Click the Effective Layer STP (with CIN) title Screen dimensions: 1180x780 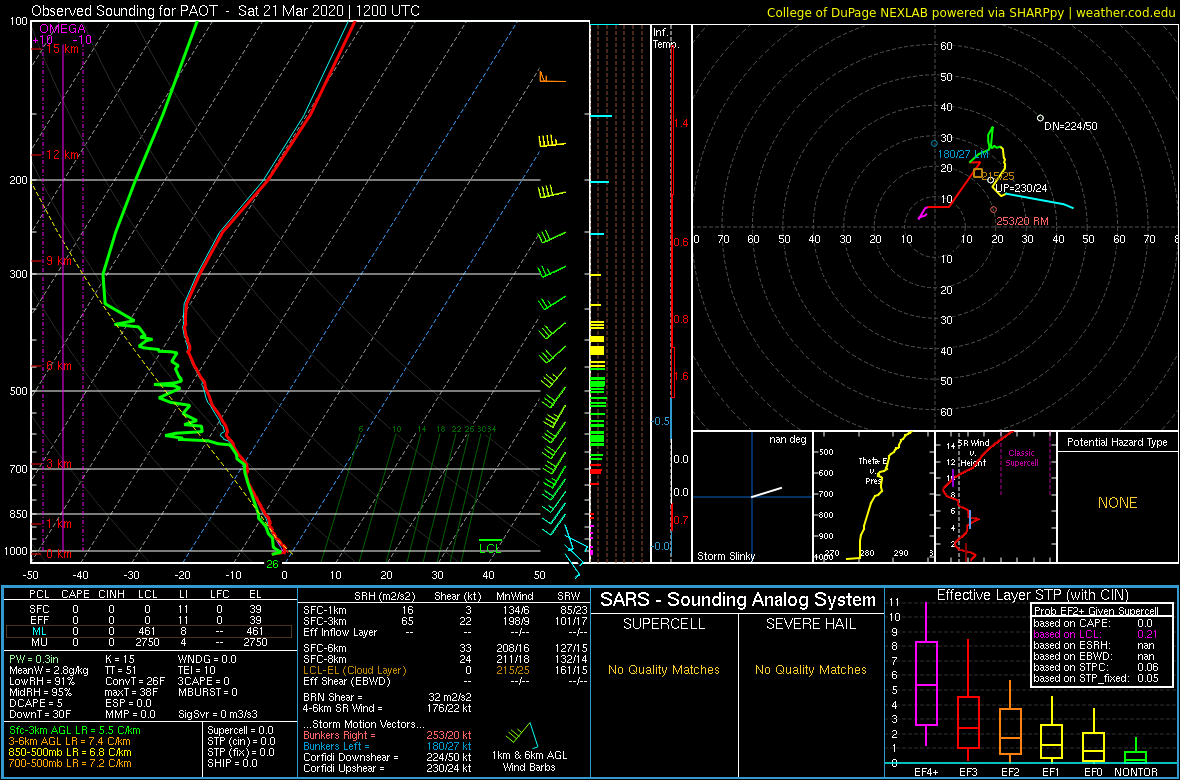1032,596
